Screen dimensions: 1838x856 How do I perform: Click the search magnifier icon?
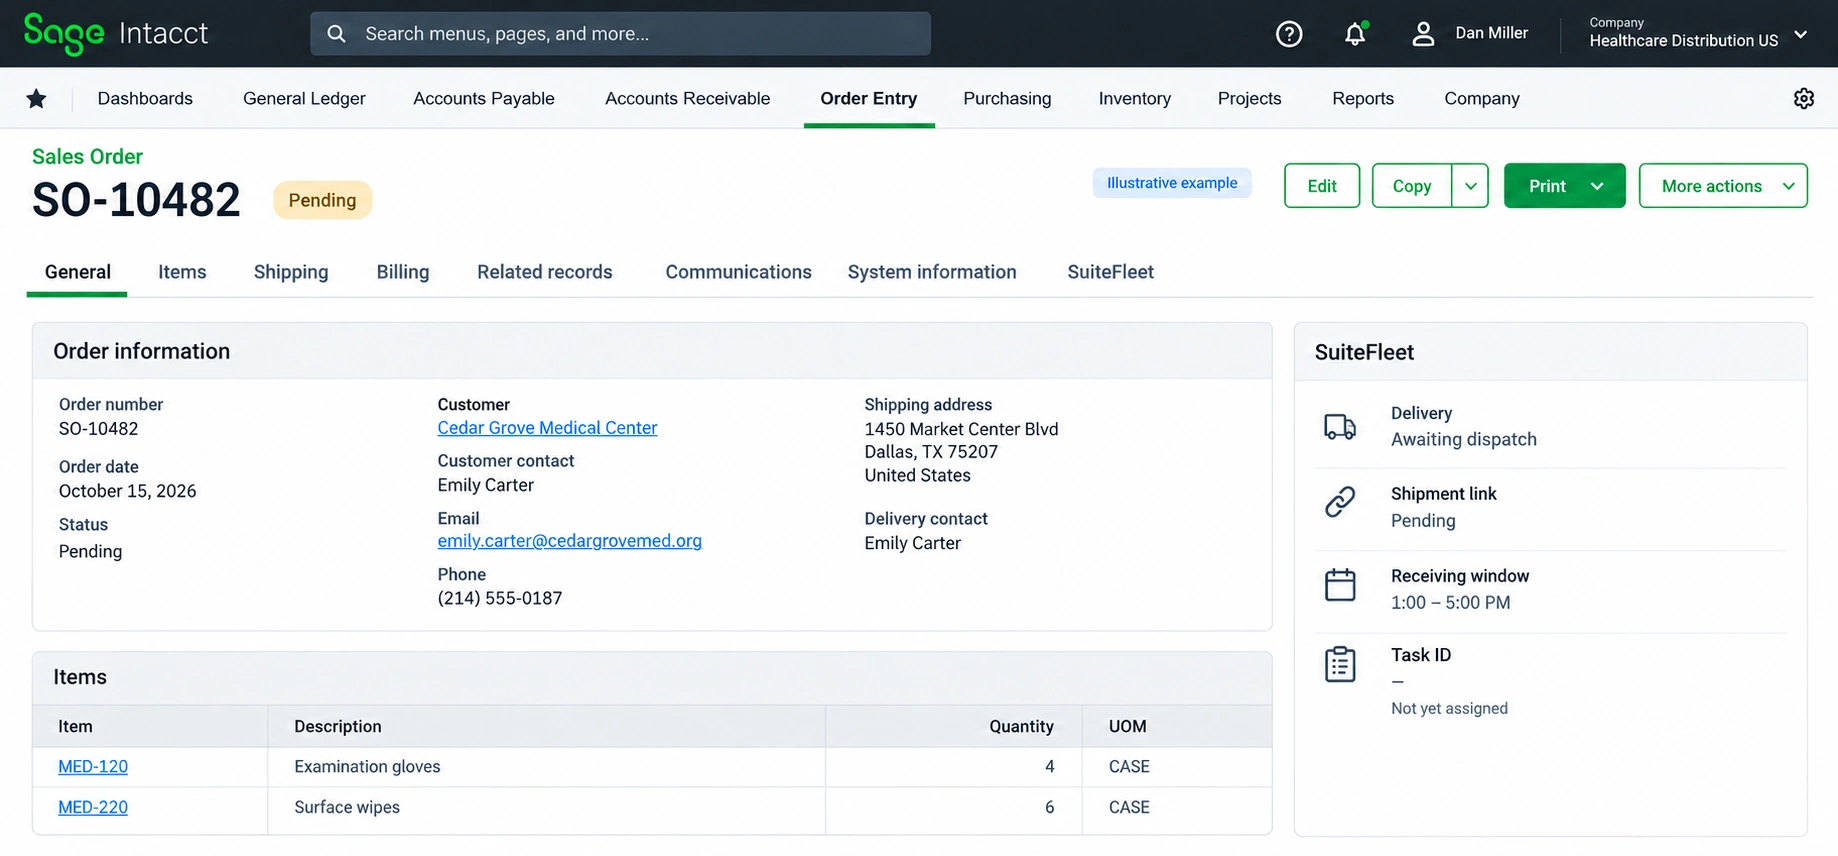pos(337,34)
